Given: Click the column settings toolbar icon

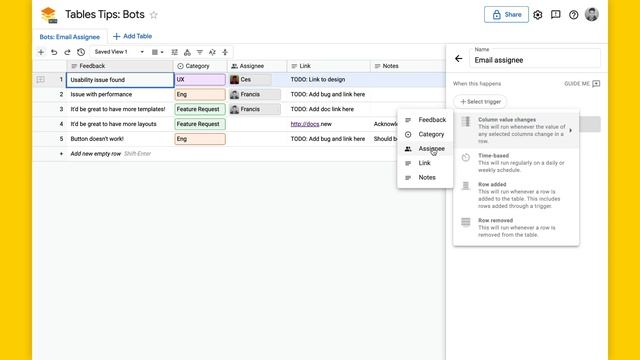Looking at the screenshot, I should point(174,52).
